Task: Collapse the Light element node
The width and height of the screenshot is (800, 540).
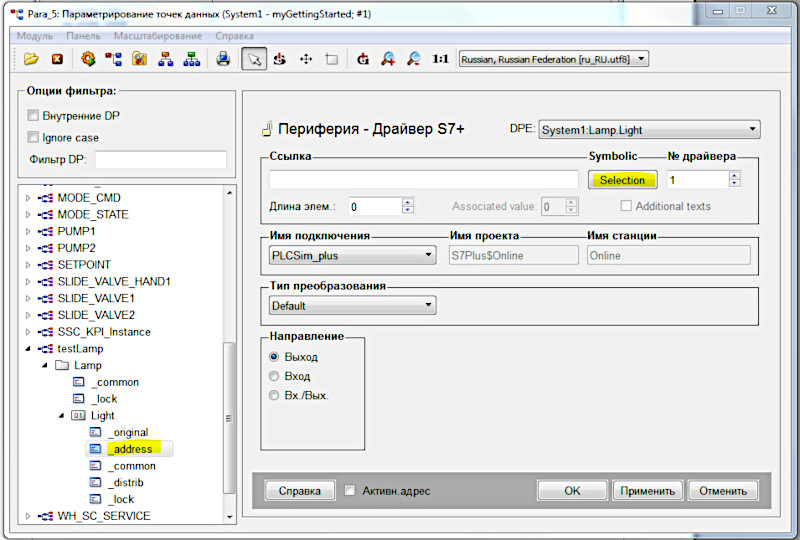Action: [x=62, y=415]
